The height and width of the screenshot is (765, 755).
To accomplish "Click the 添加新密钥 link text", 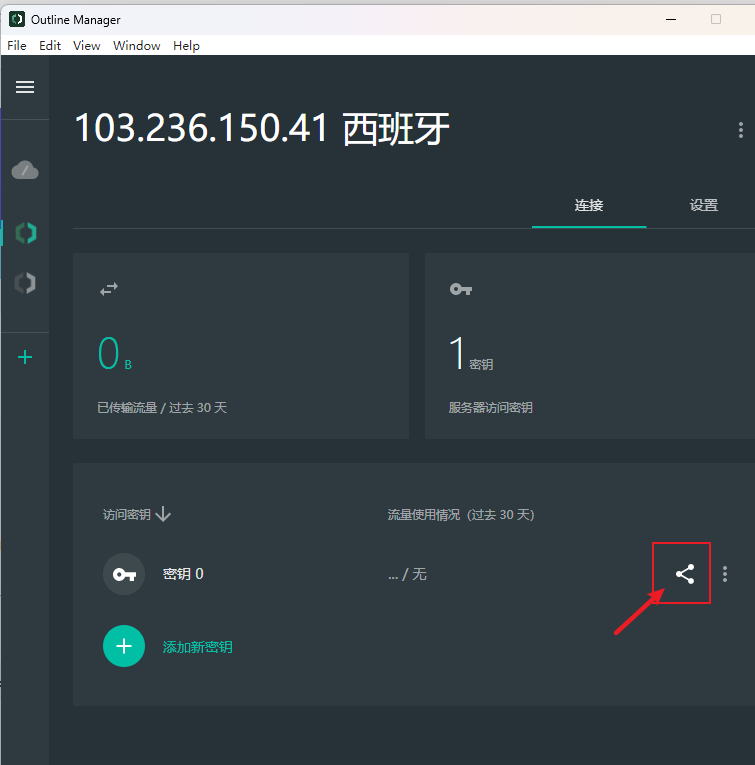I will click(x=198, y=647).
